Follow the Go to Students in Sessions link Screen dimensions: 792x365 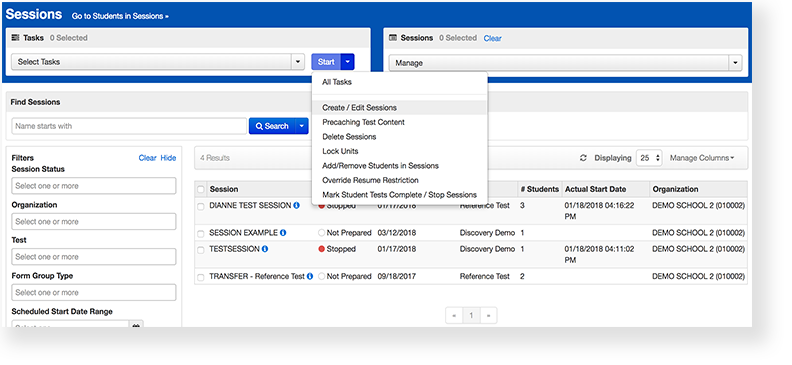(x=120, y=16)
